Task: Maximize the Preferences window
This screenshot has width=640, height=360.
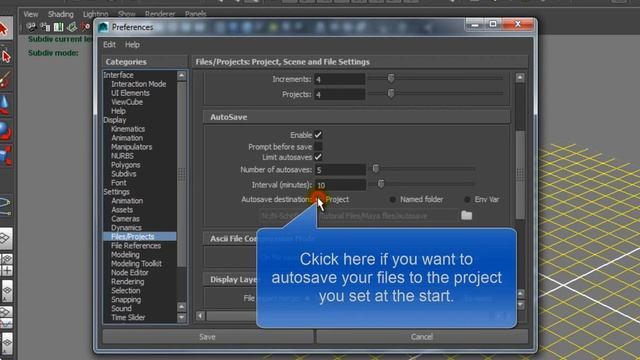Action: [x=493, y=24]
